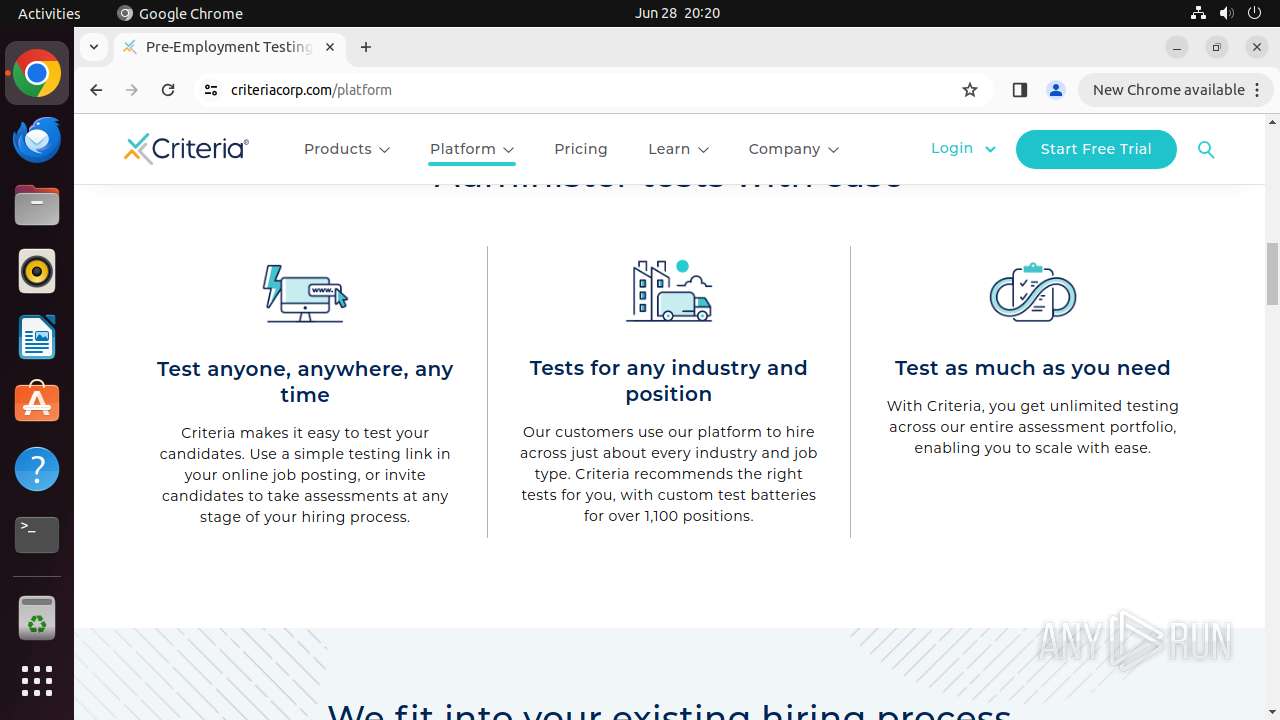The image size is (1280, 720).
Task: Open Terminal from the dock
Action: point(37,535)
